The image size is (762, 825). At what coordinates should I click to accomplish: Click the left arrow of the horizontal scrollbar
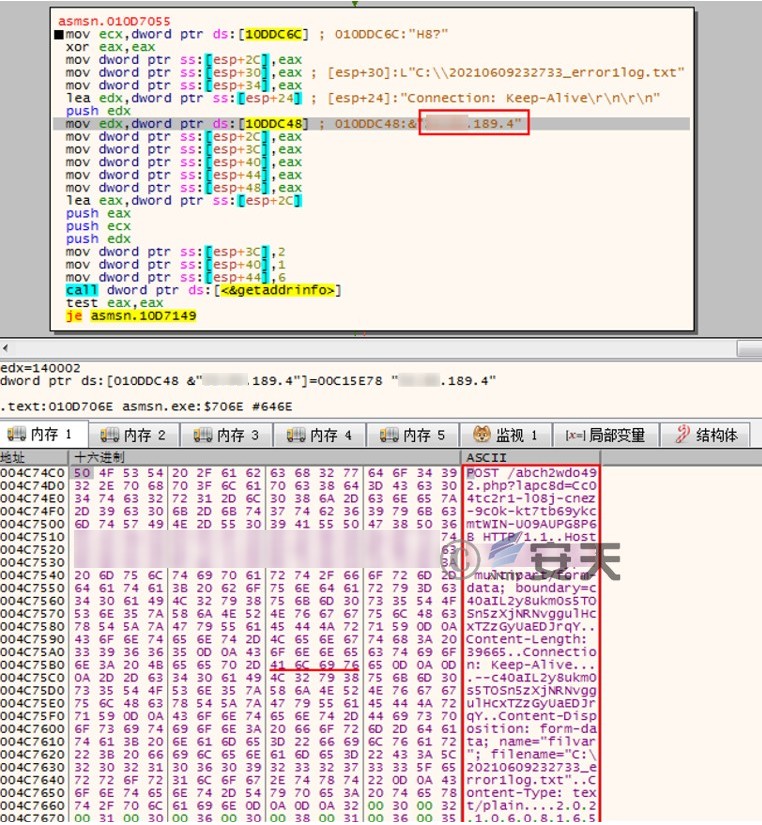point(5,348)
